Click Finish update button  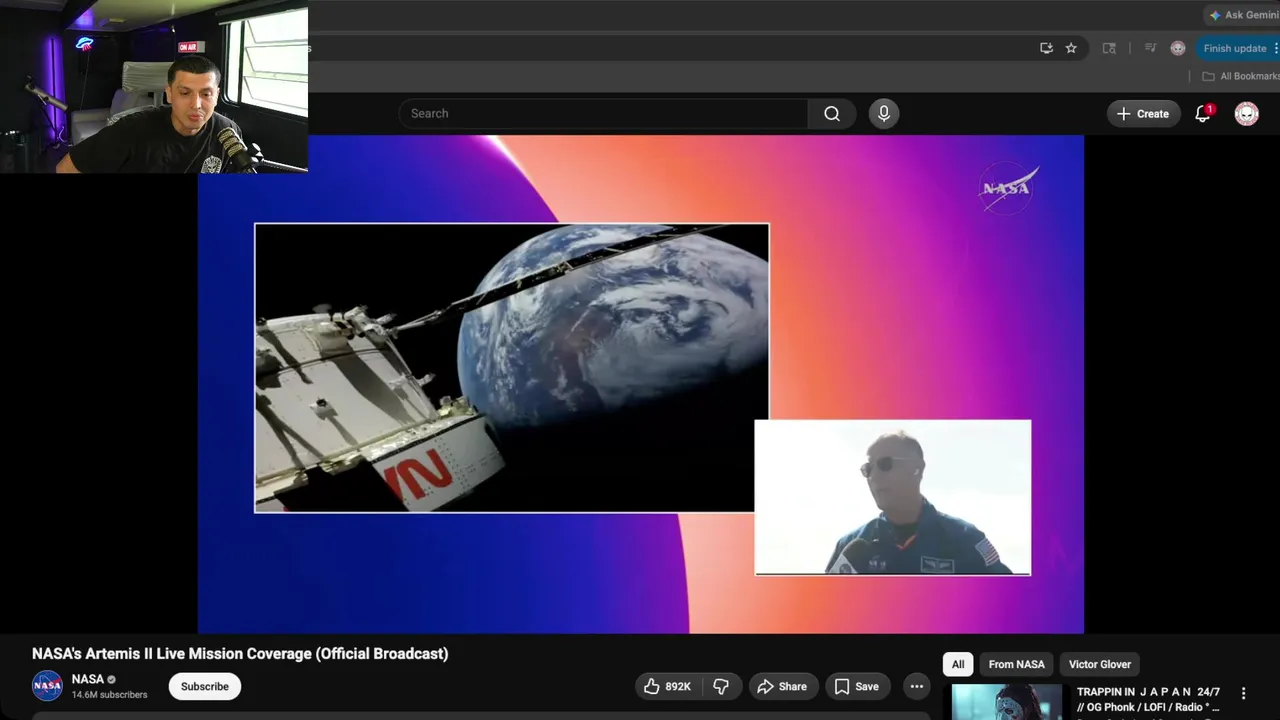pos(1238,48)
